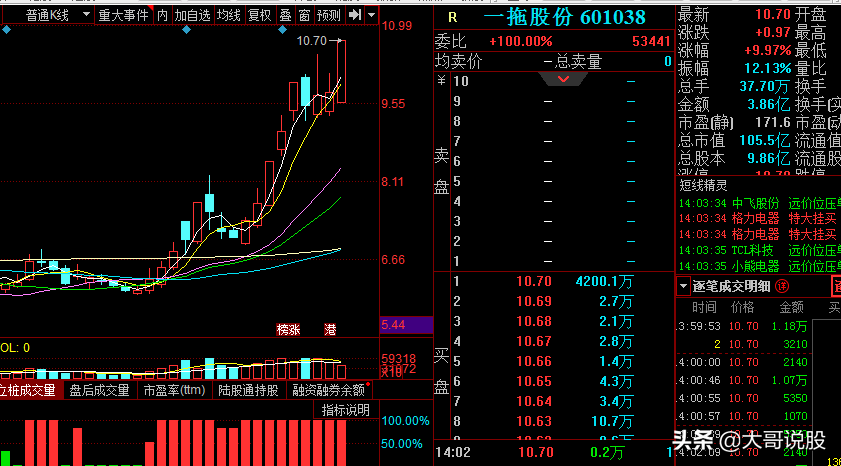841x466 pixels.
Task: Click the 价格 column header
Action: click(x=743, y=307)
